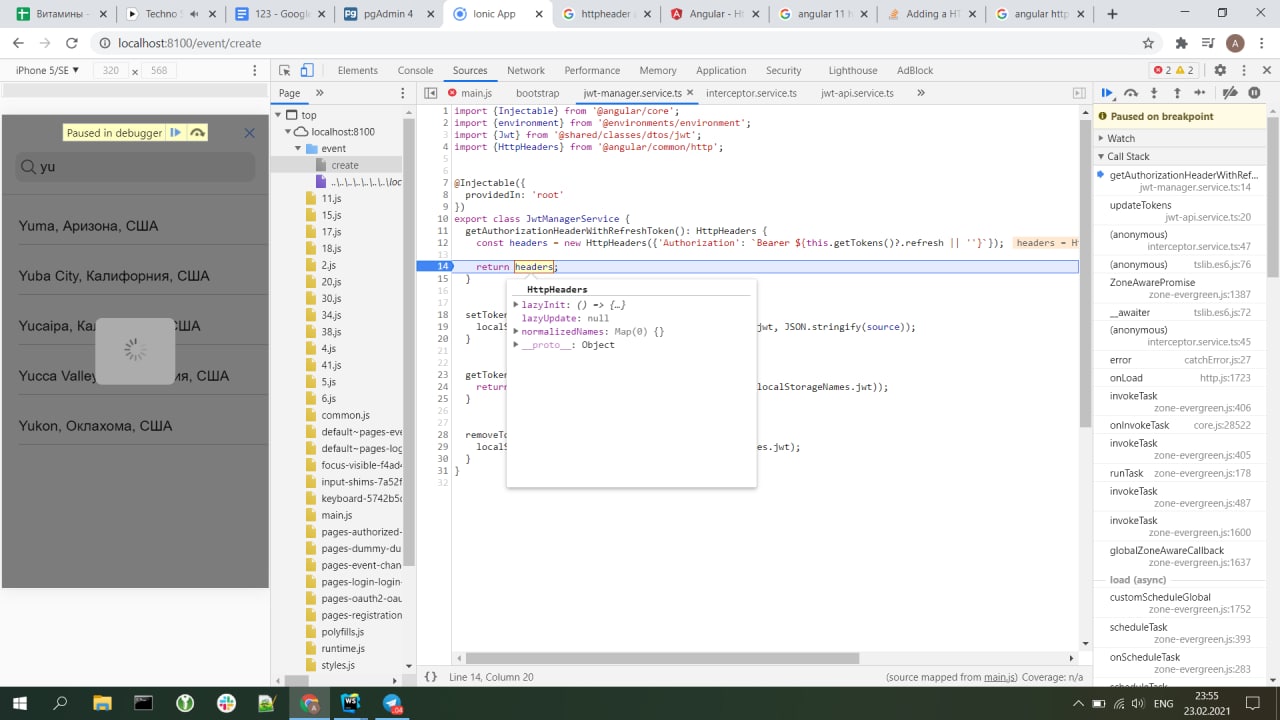Viewport: 1280px width, 720px height.
Task: Select updateTokens in the call stack
Action: (x=1142, y=205)
